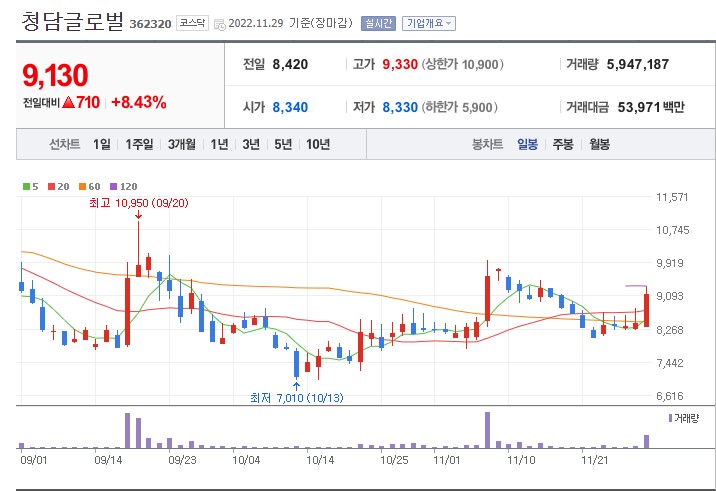Click the 코스닥 market badge
Screen dimensions: 716x491
192,23
